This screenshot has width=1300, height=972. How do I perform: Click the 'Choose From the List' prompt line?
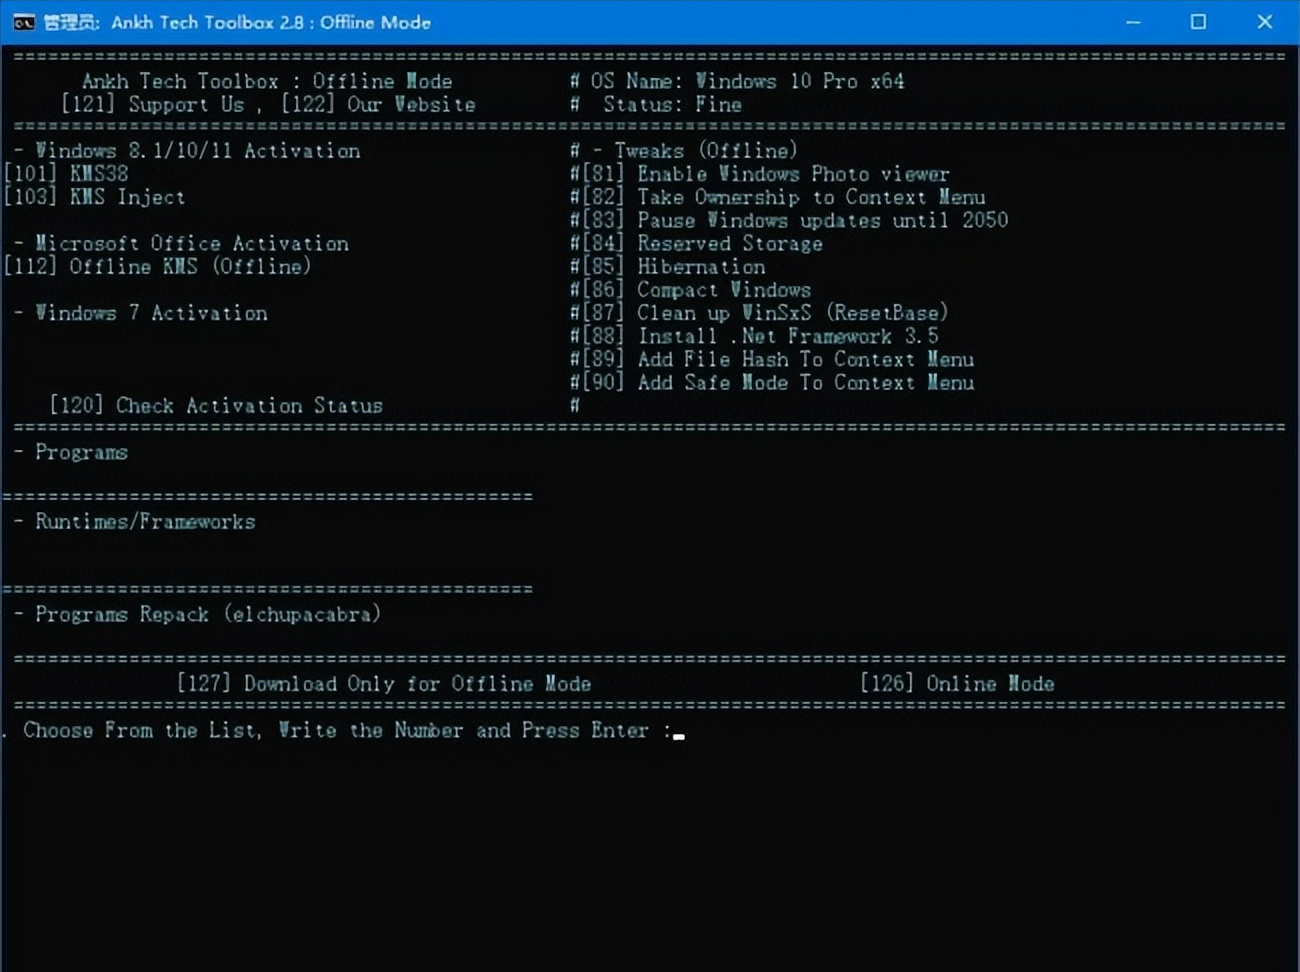click(347, 730)
